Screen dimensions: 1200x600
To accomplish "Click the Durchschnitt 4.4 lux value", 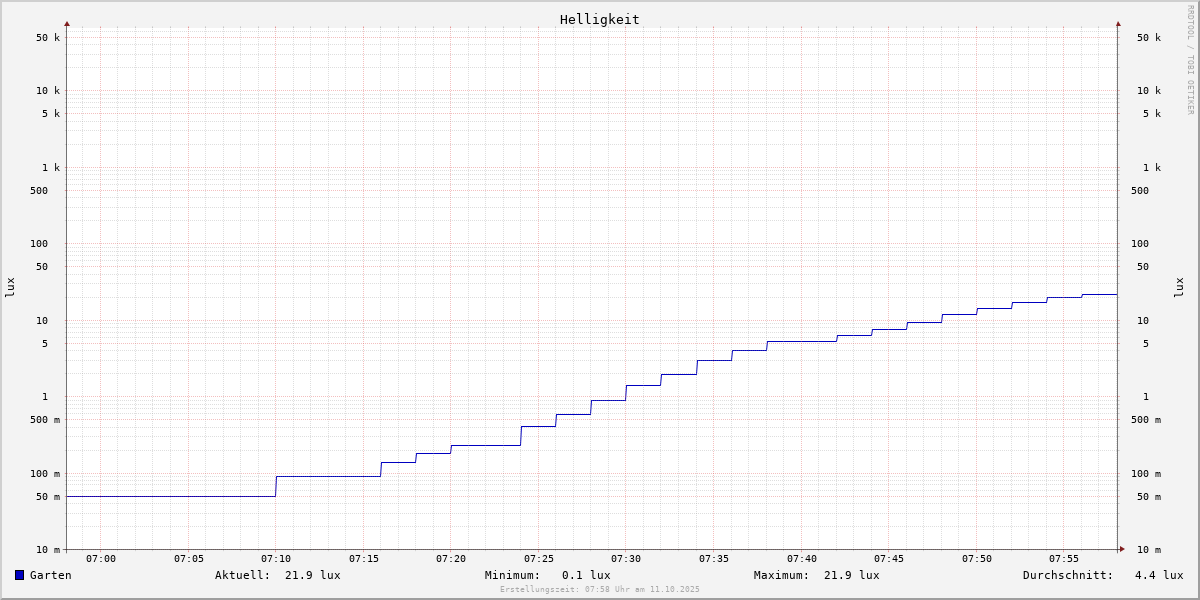I will coord(1158,575).
